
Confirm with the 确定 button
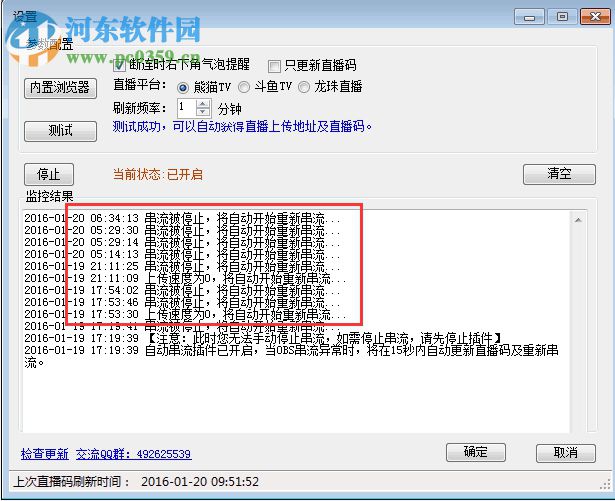pyautogui.click(x=476, y=453)
